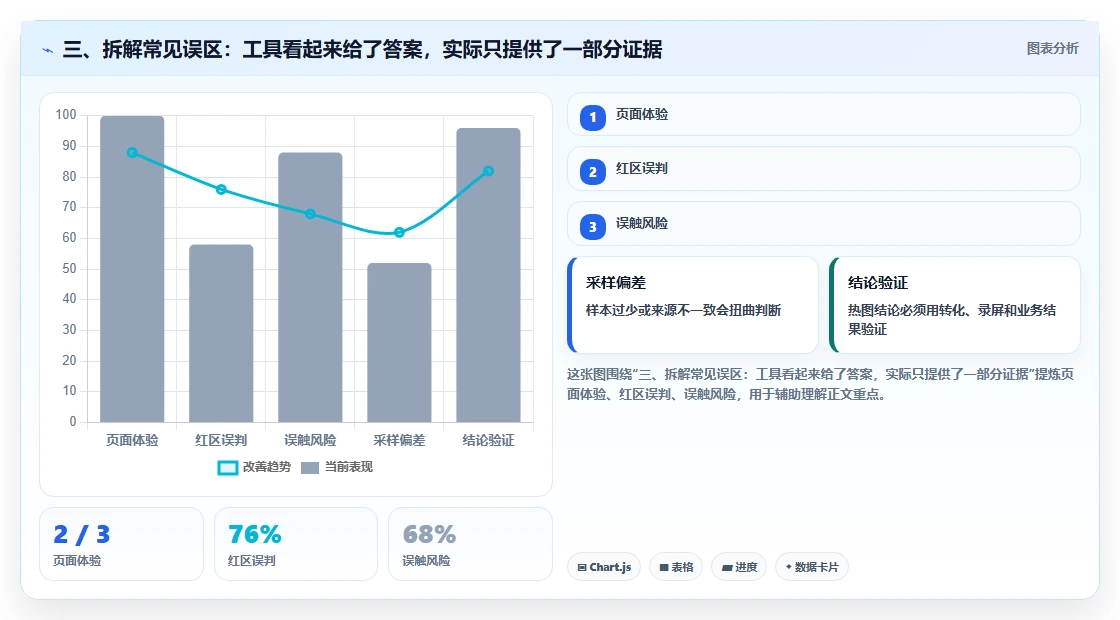Viewport: 1120px width, 620px height.
Task: Click the 红区误判 bar in the chart
Action: pyautogui.click(x=221, y=333)
